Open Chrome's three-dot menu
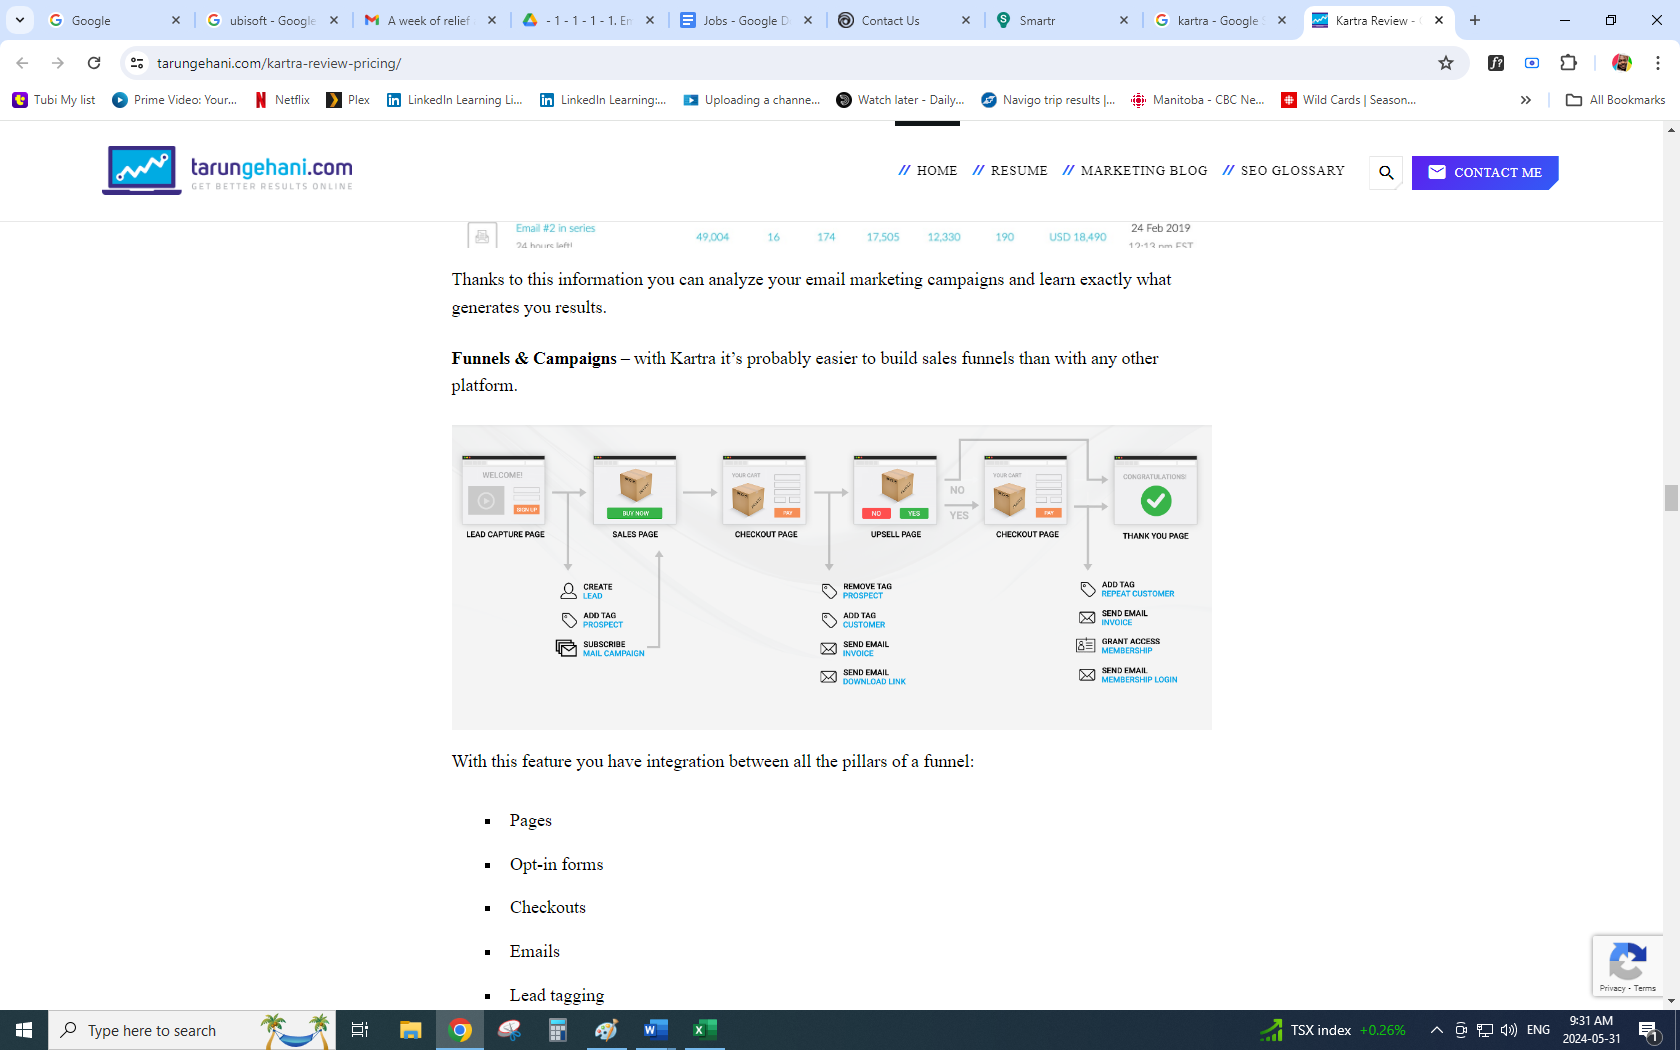Screen dimensions: 1680x1050 coord(1657,63)
